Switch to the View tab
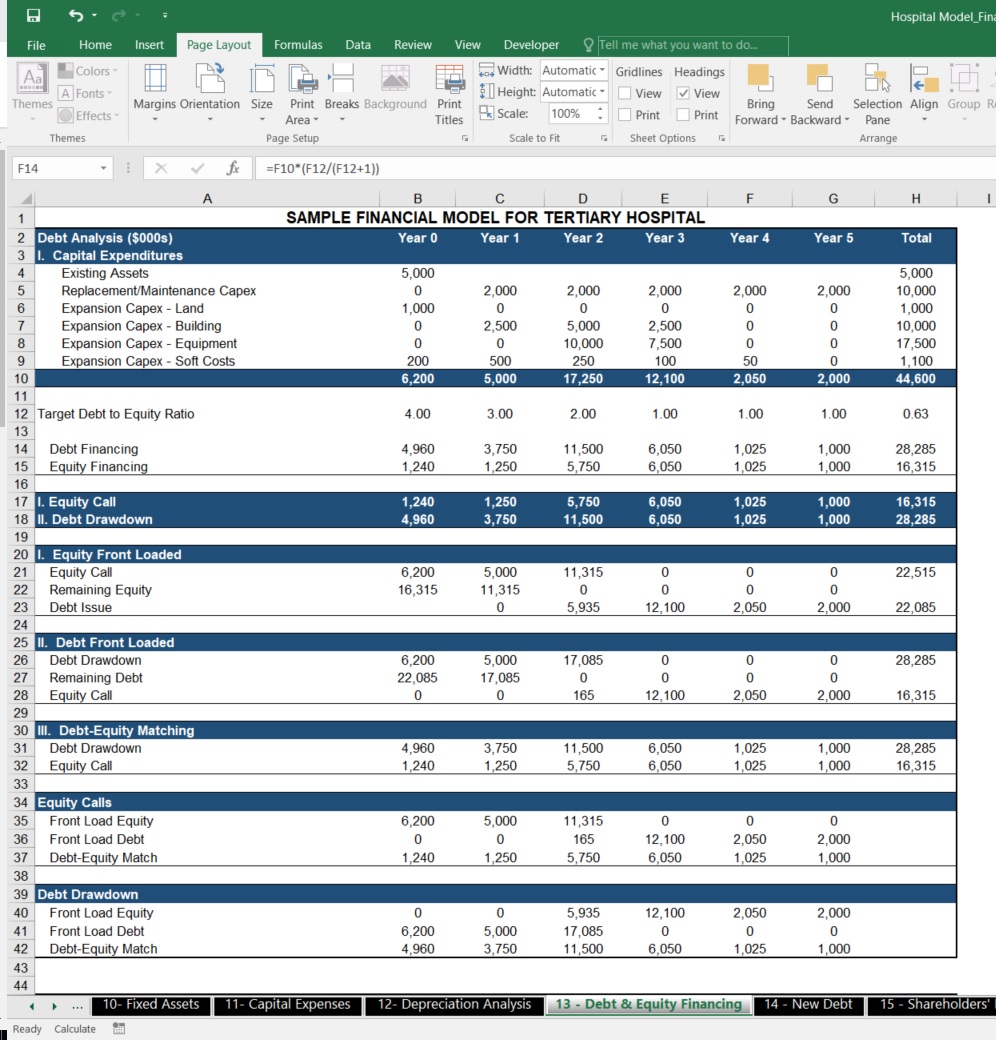This screenshot has height=1040, width=996. pos(467,45)
